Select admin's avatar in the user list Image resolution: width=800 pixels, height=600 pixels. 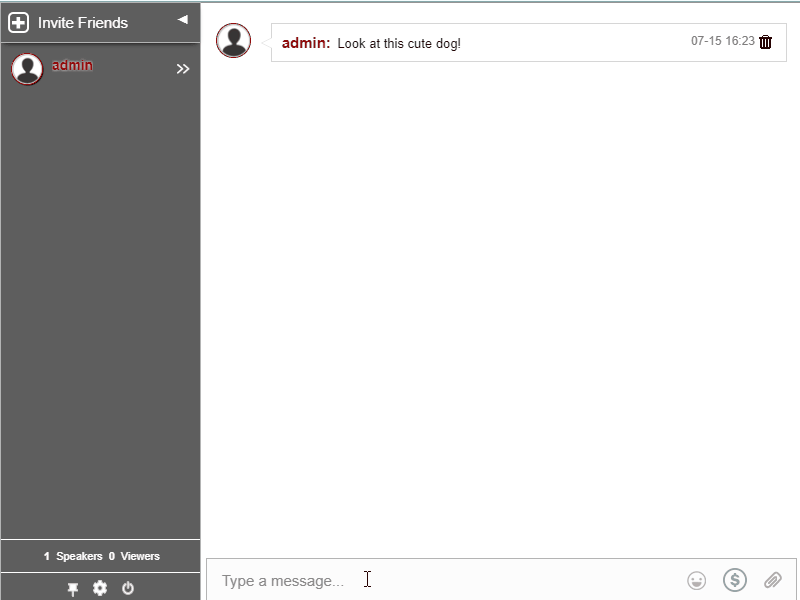(28, 69)
